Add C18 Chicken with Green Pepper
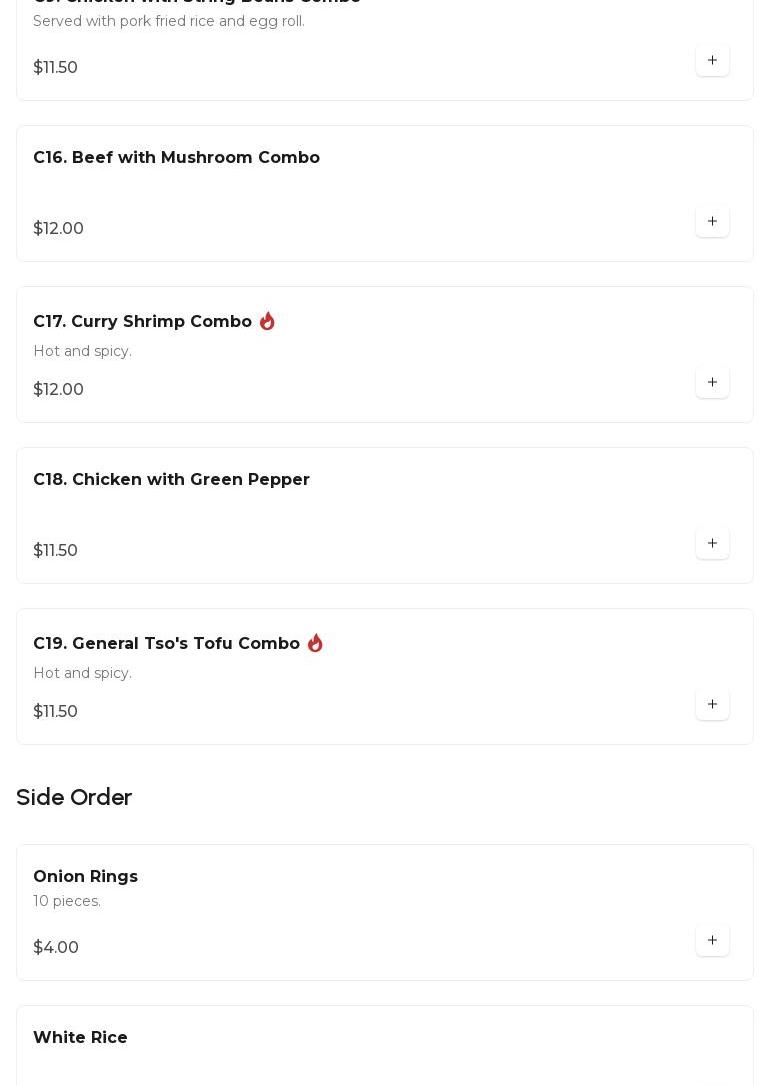This screenshot has width=770, height=1085. point(712,543)
